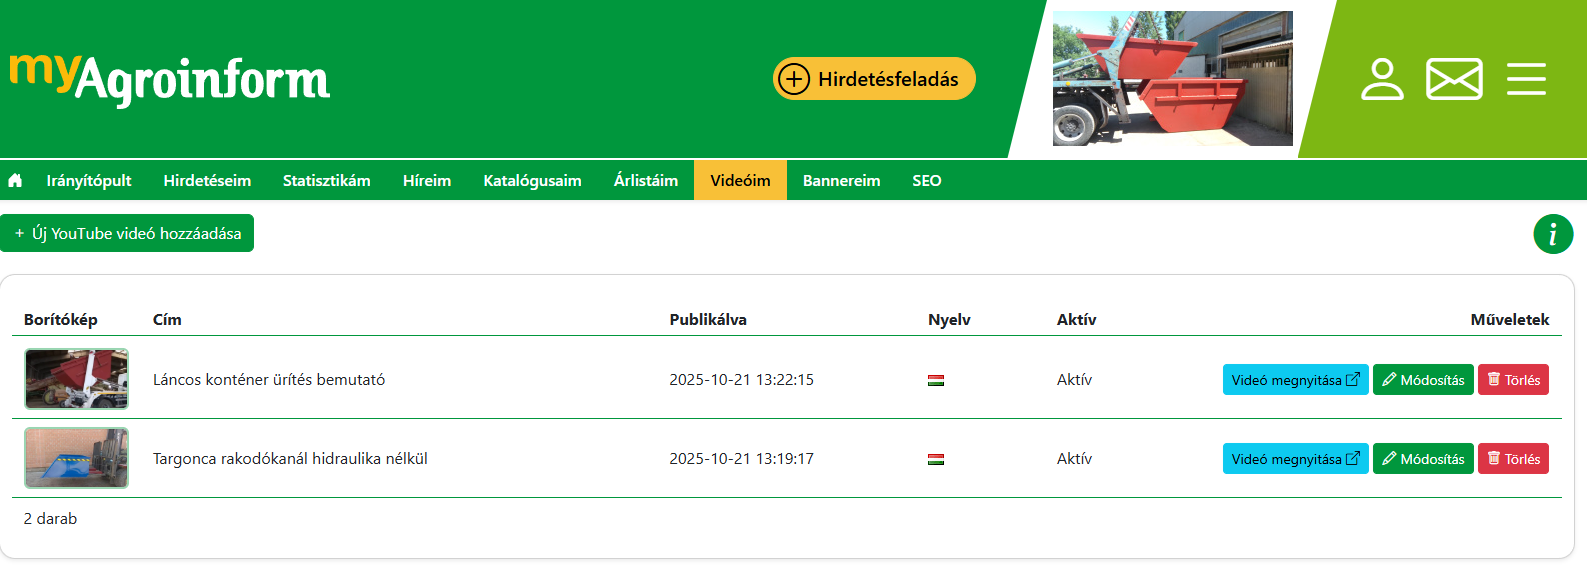This screenshot has width=1587, height=566.
Task: Click Új YouTube videó hozzáadása button
Action: click(x=127, y=233)
